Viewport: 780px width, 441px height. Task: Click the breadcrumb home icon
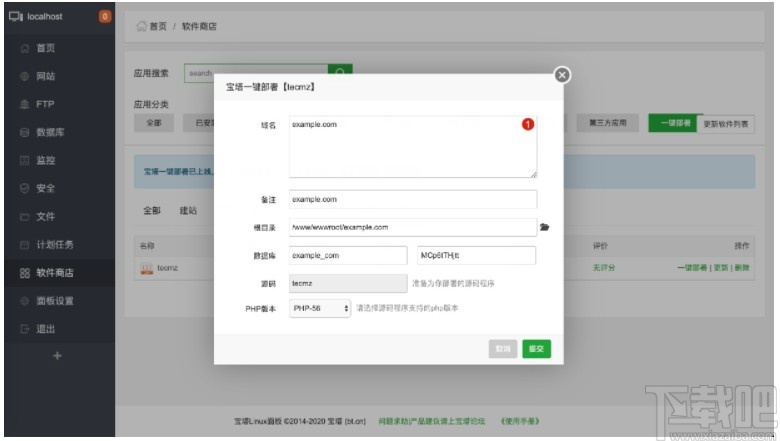(x=142, y=26)
